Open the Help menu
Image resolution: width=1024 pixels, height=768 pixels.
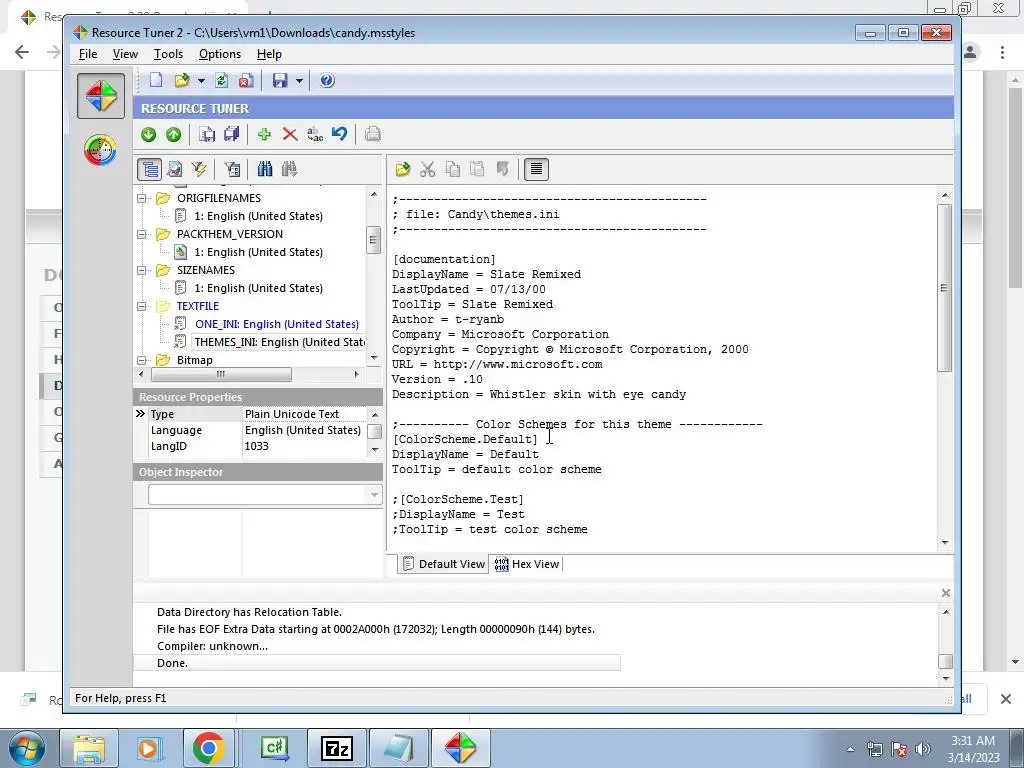[x=269, y=54]
